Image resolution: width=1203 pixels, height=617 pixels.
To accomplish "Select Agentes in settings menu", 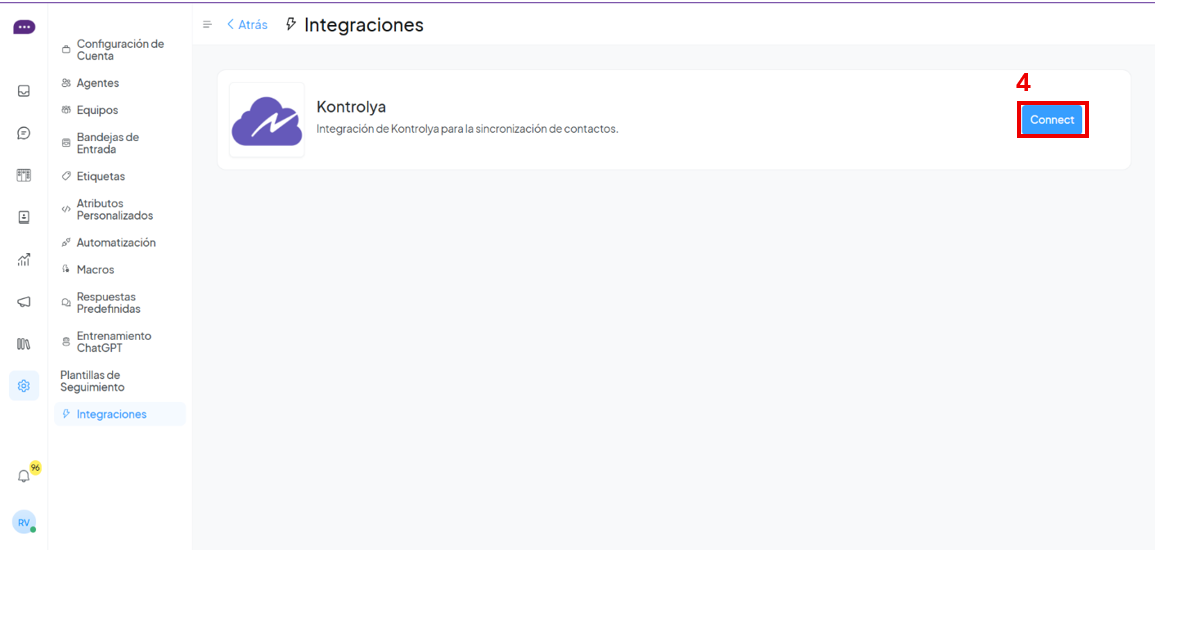I will click(x=97, y=83).
